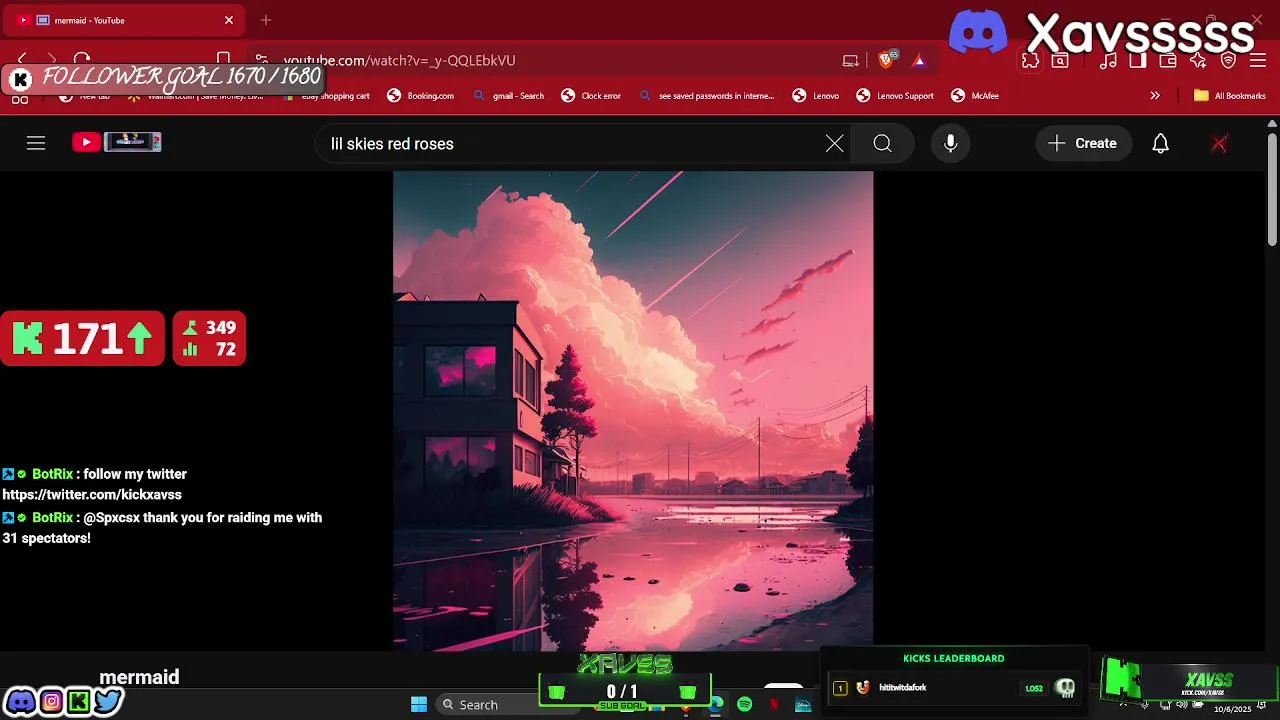The image size is (1280, 720).
Task: Clear the YouTube search box with X
Action: pyautogui.click(x=835, y=144)
